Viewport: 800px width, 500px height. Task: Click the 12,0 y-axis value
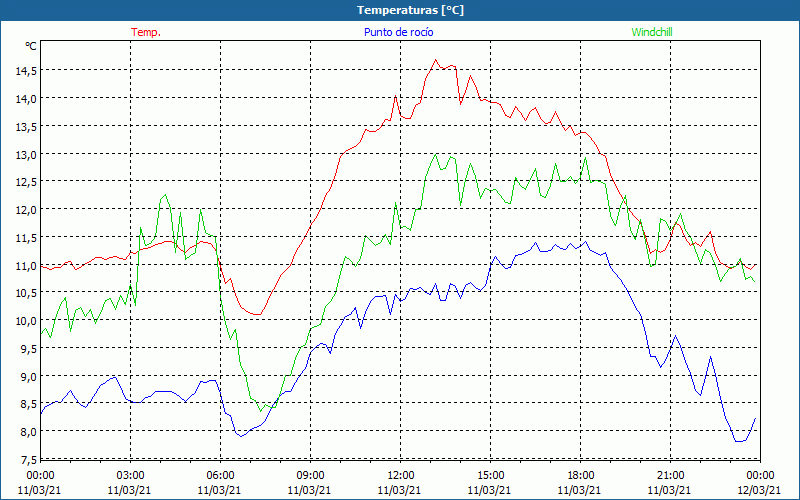(x=26, y=210)
